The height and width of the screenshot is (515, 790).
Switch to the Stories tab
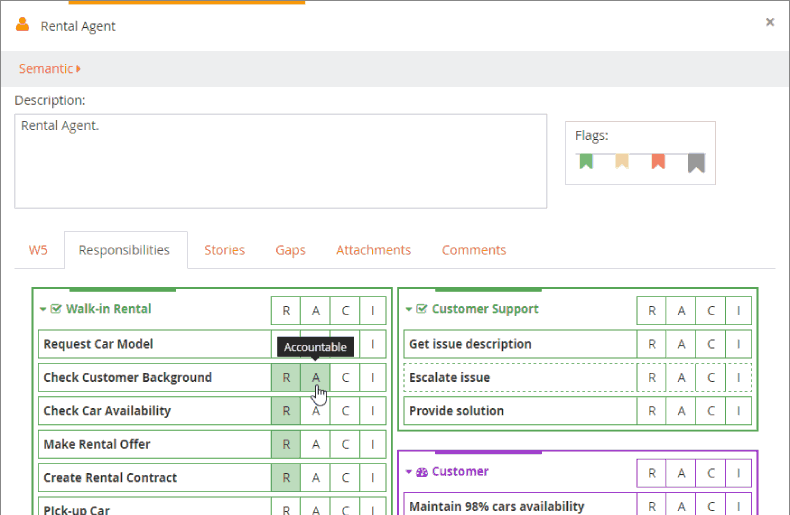pyautogui.click(x=224, y=250)
